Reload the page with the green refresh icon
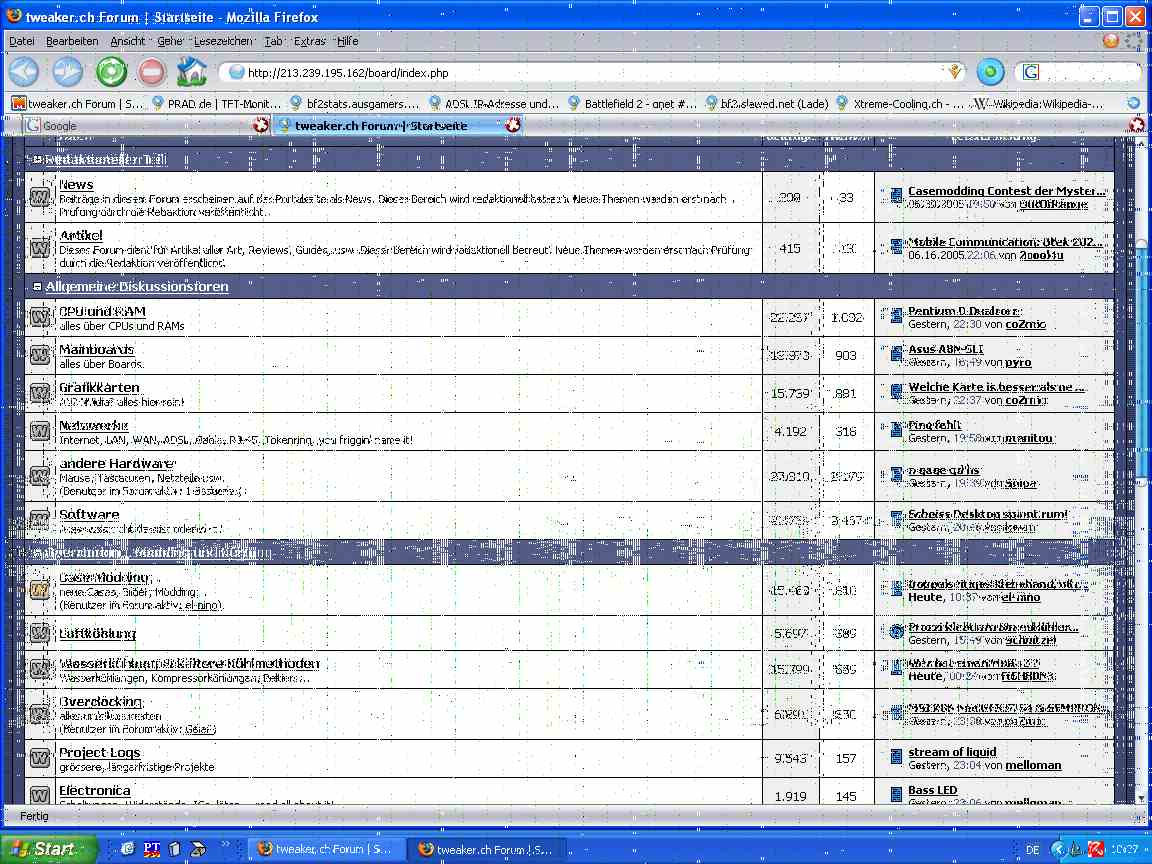Image resolution: width=1152 pixels, height=864 pixels. pos(111,72)
